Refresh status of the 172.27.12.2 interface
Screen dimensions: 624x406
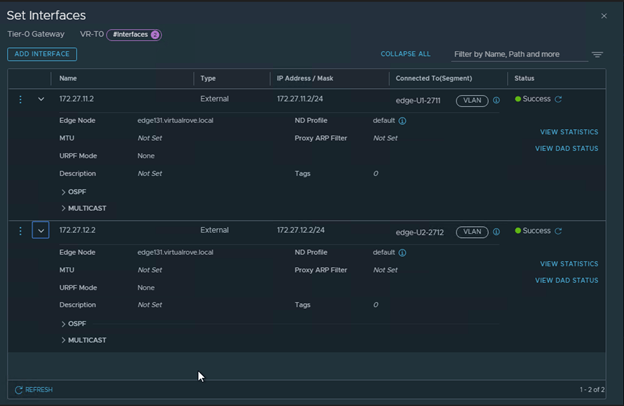point(558,231)
